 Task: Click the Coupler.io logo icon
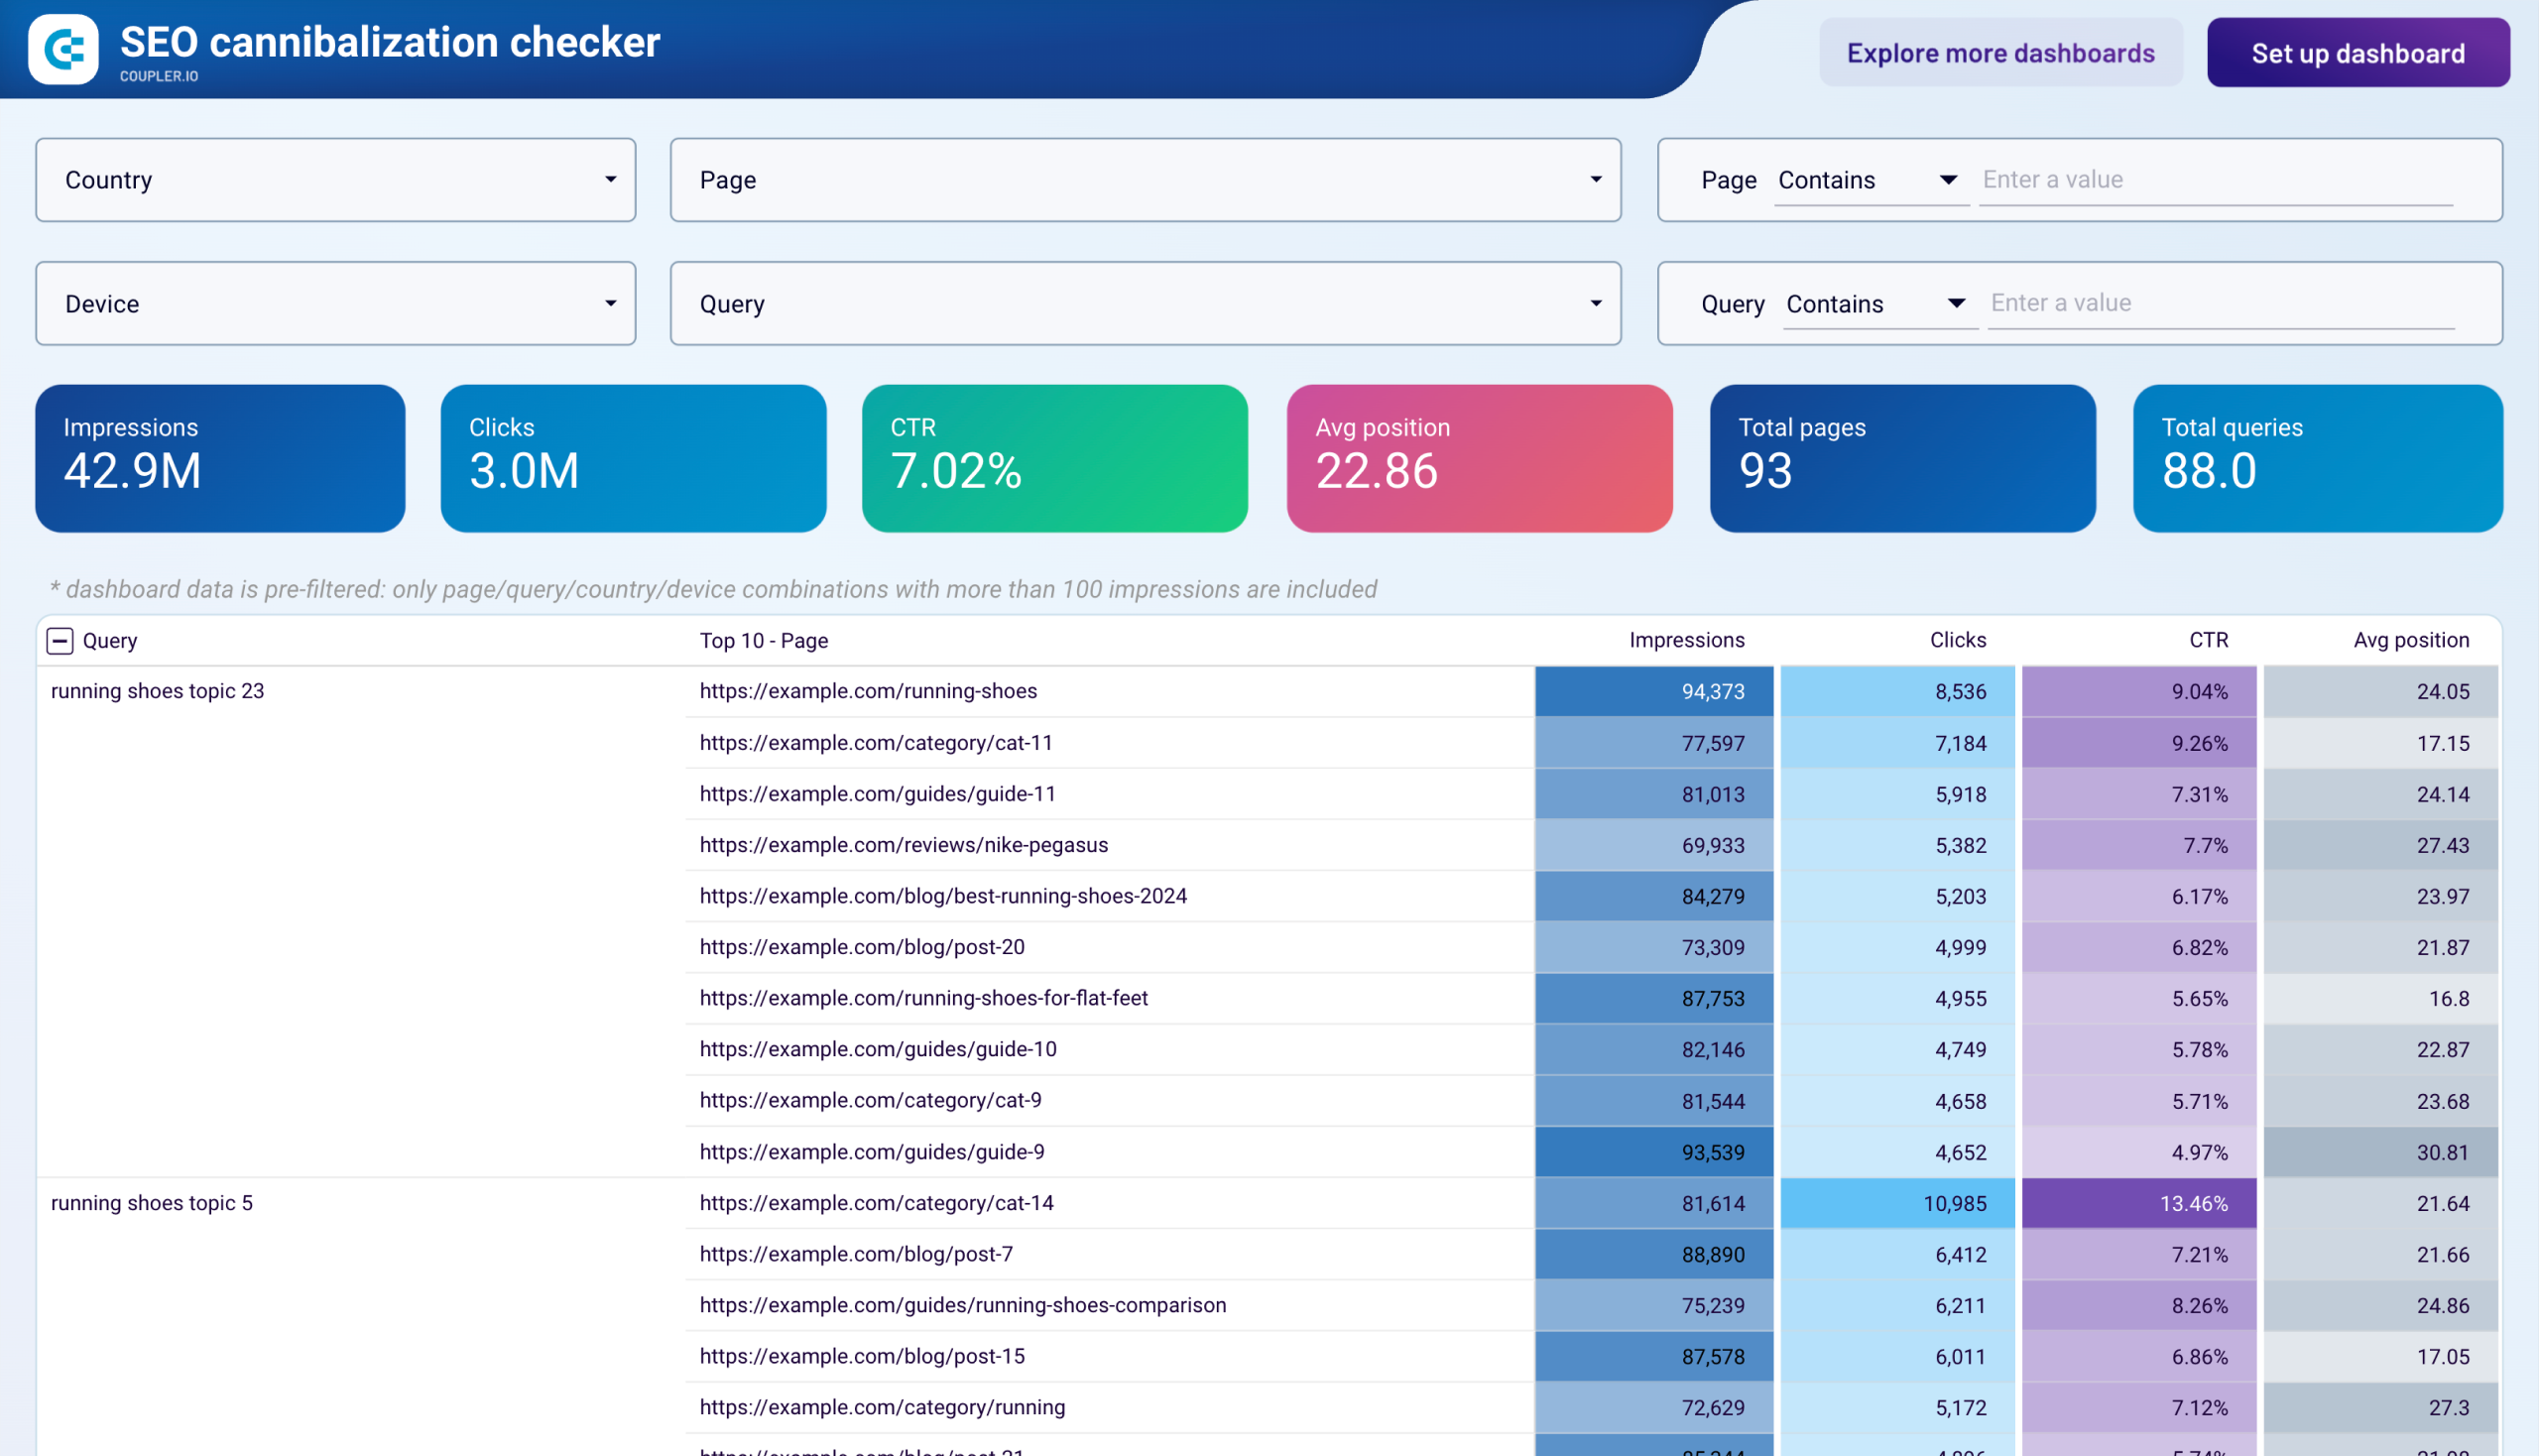[x=62, y=48]
